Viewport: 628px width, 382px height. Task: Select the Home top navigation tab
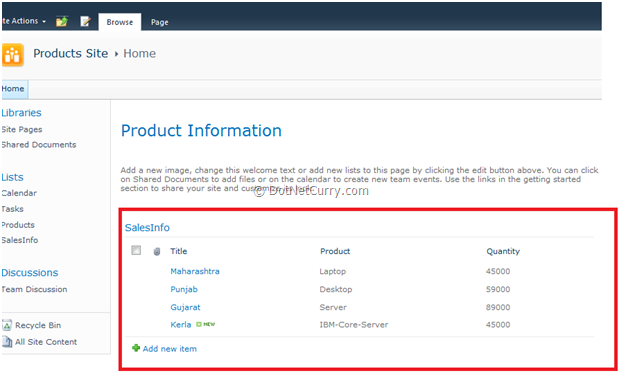point(14,89)
